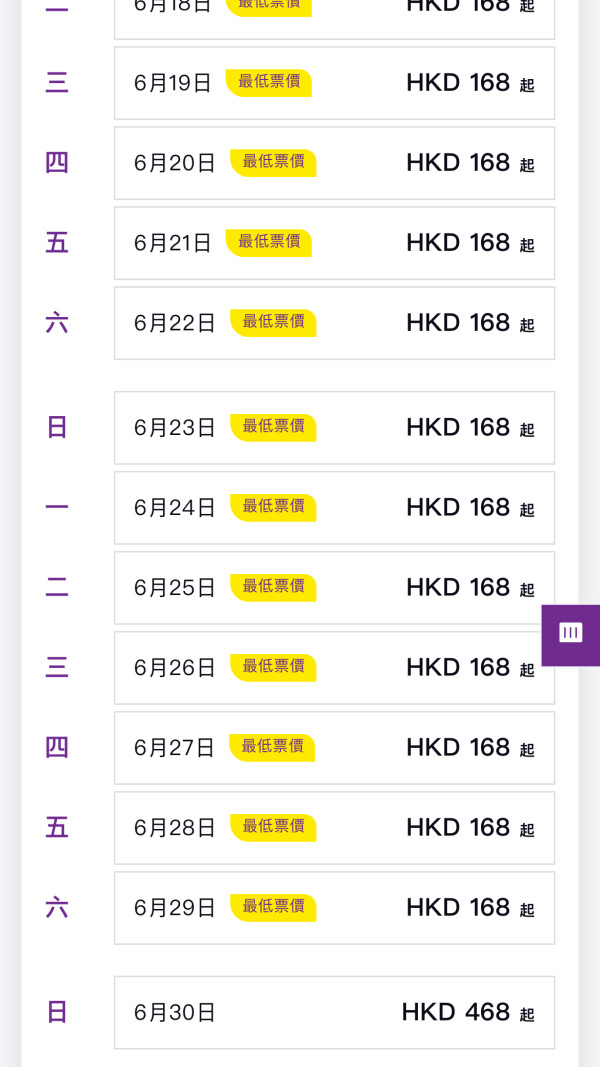Click the 最低票價 badge on 6月29日

(273, 907)
